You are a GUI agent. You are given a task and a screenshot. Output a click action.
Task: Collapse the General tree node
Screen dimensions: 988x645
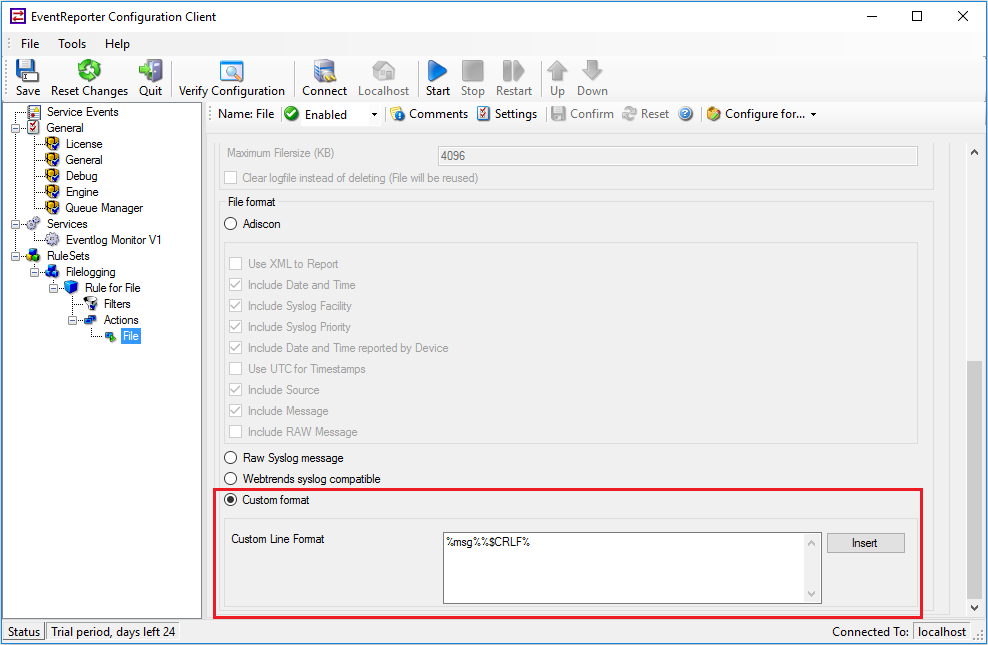point(15,128)
